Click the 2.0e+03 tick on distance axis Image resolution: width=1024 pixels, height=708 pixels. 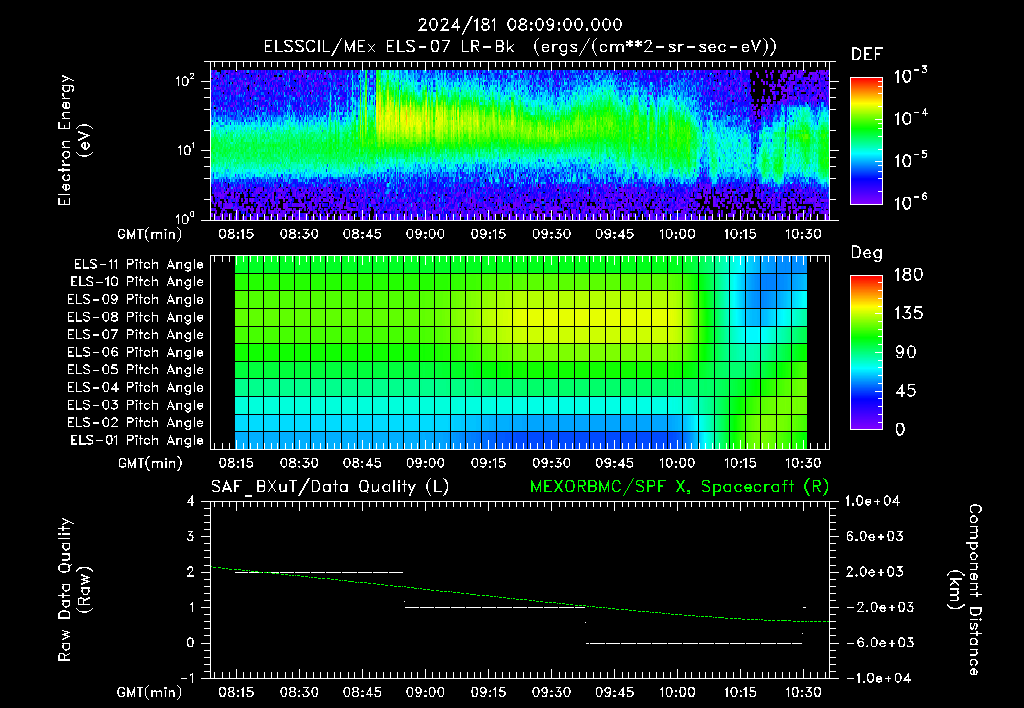tap(874, 571)
